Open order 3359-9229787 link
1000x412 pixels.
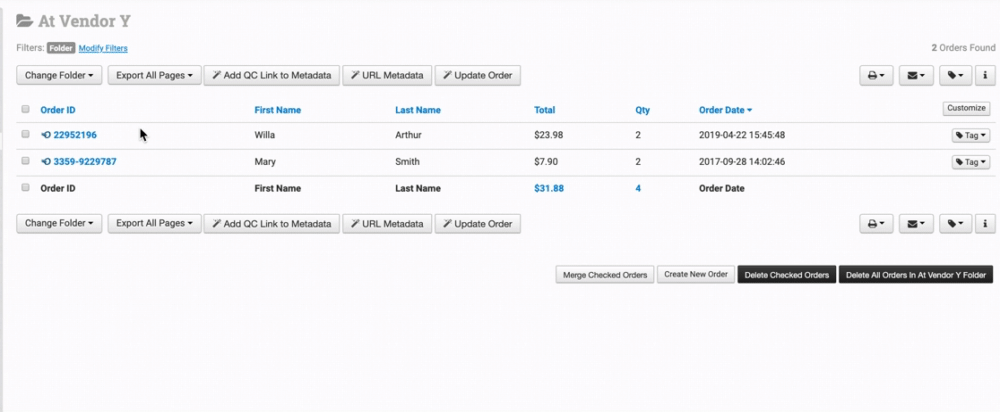coord(84,161)
